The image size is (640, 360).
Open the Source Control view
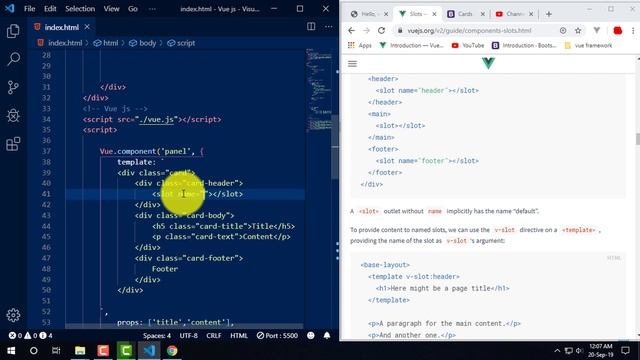[x=13, y=87]
